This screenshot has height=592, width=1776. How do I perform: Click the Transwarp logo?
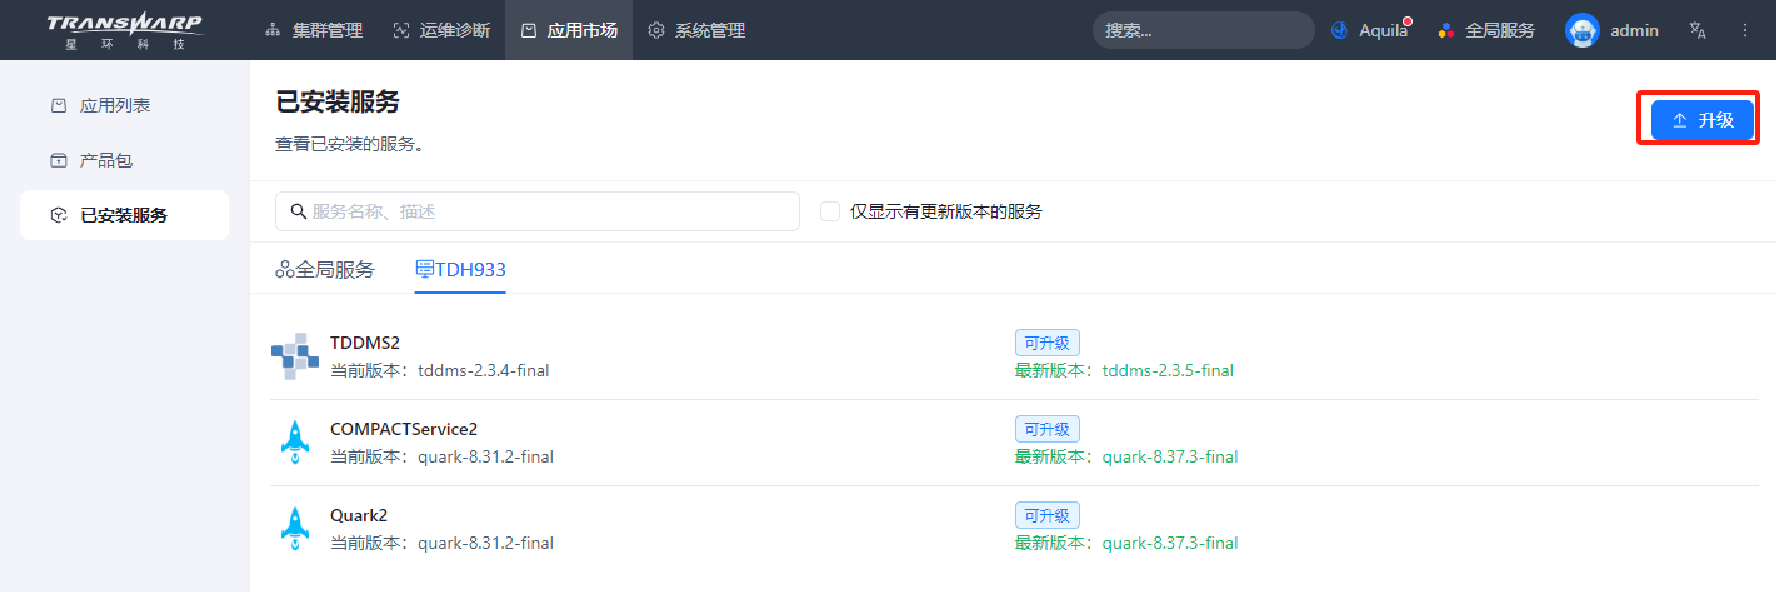click(x=124, y=30)
